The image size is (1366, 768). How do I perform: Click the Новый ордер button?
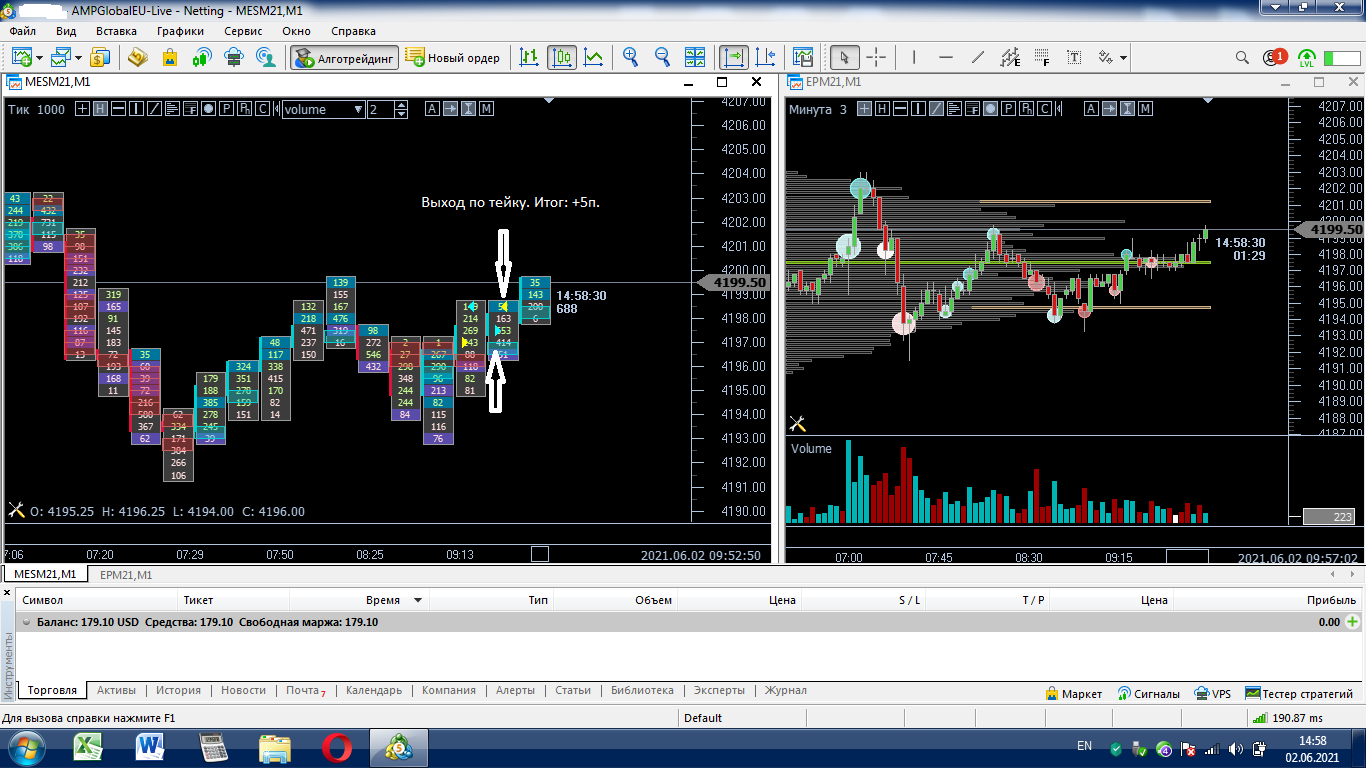point(453,58)
